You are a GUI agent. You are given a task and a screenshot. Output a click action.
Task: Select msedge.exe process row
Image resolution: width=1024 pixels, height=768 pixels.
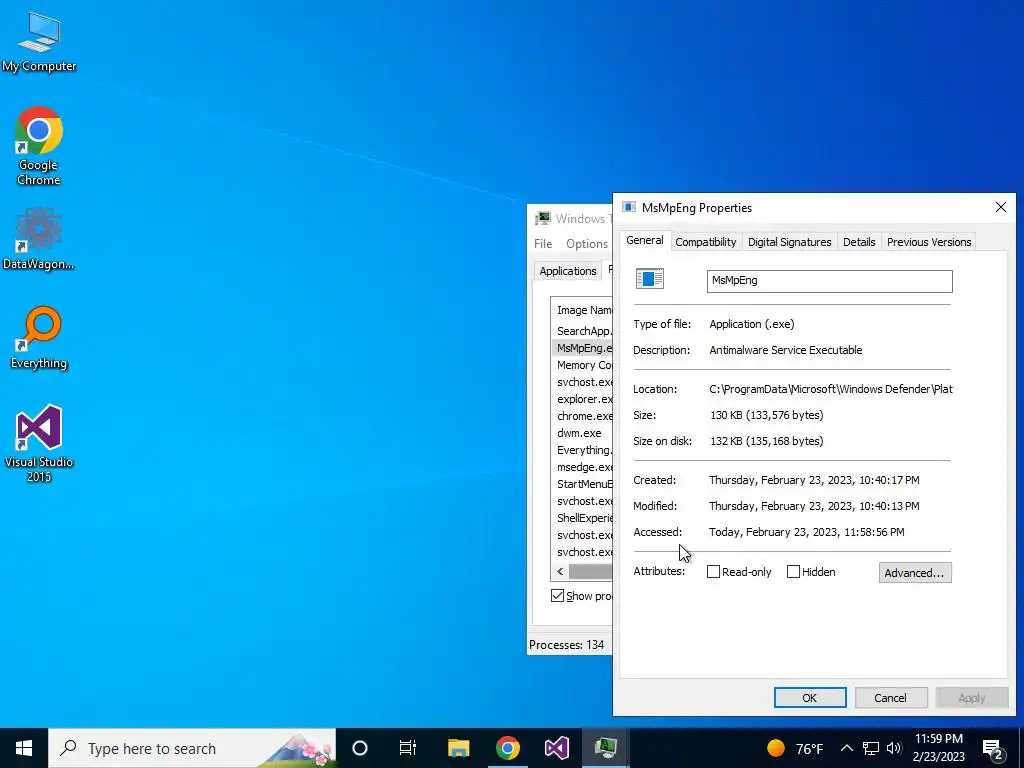tap(584, 467)
